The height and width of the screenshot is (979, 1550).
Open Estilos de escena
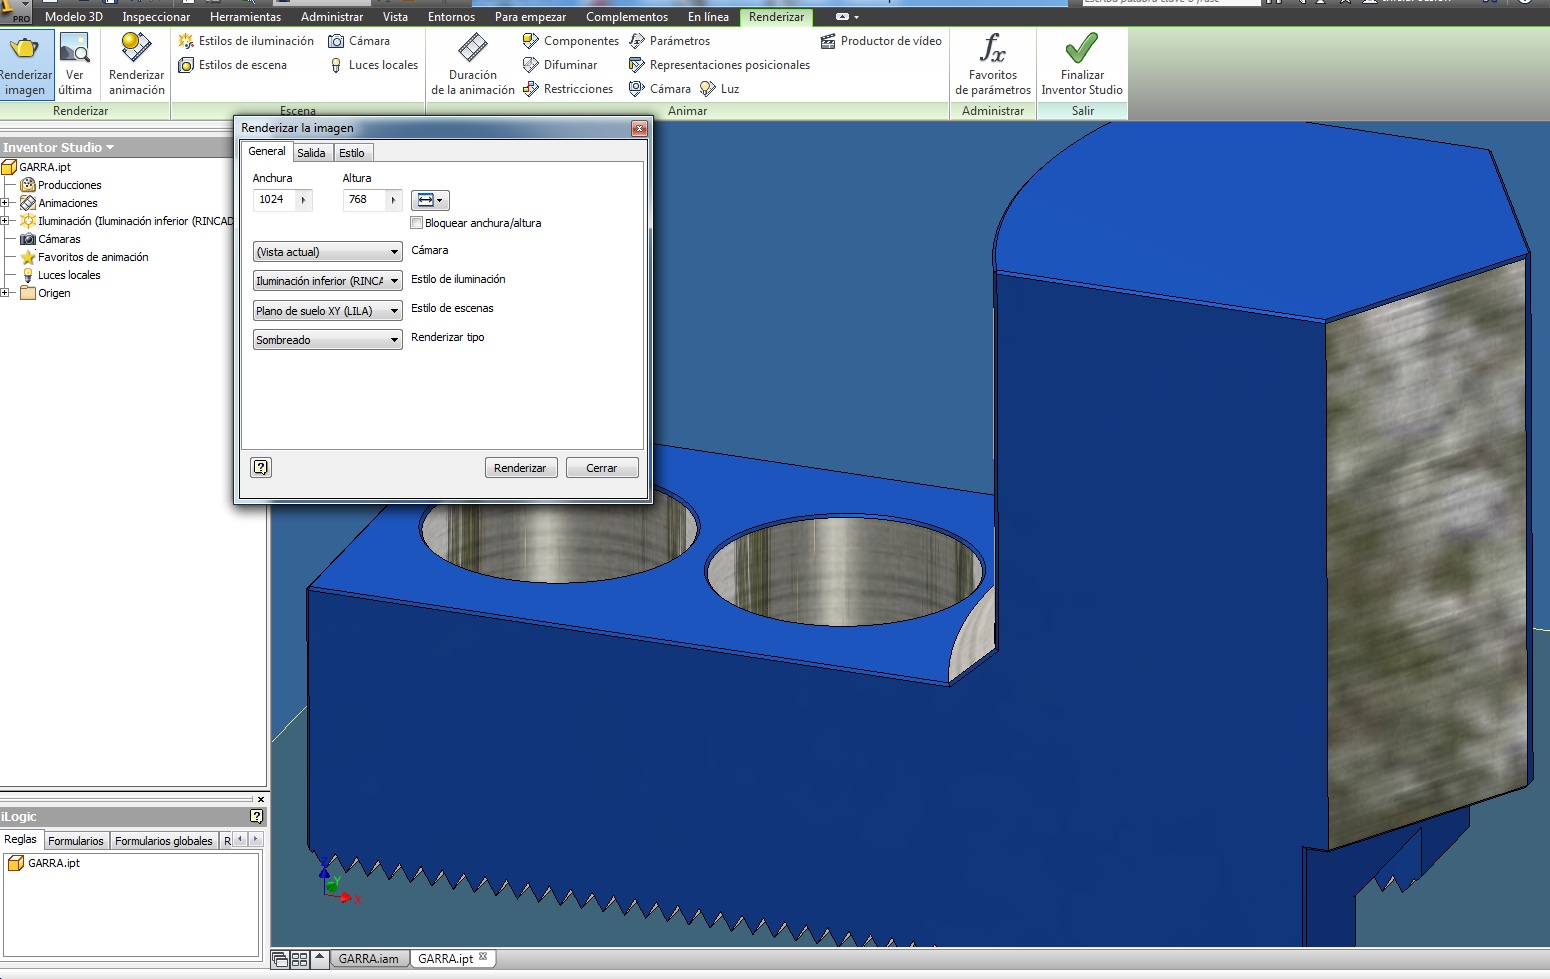(x=233, y=65)
